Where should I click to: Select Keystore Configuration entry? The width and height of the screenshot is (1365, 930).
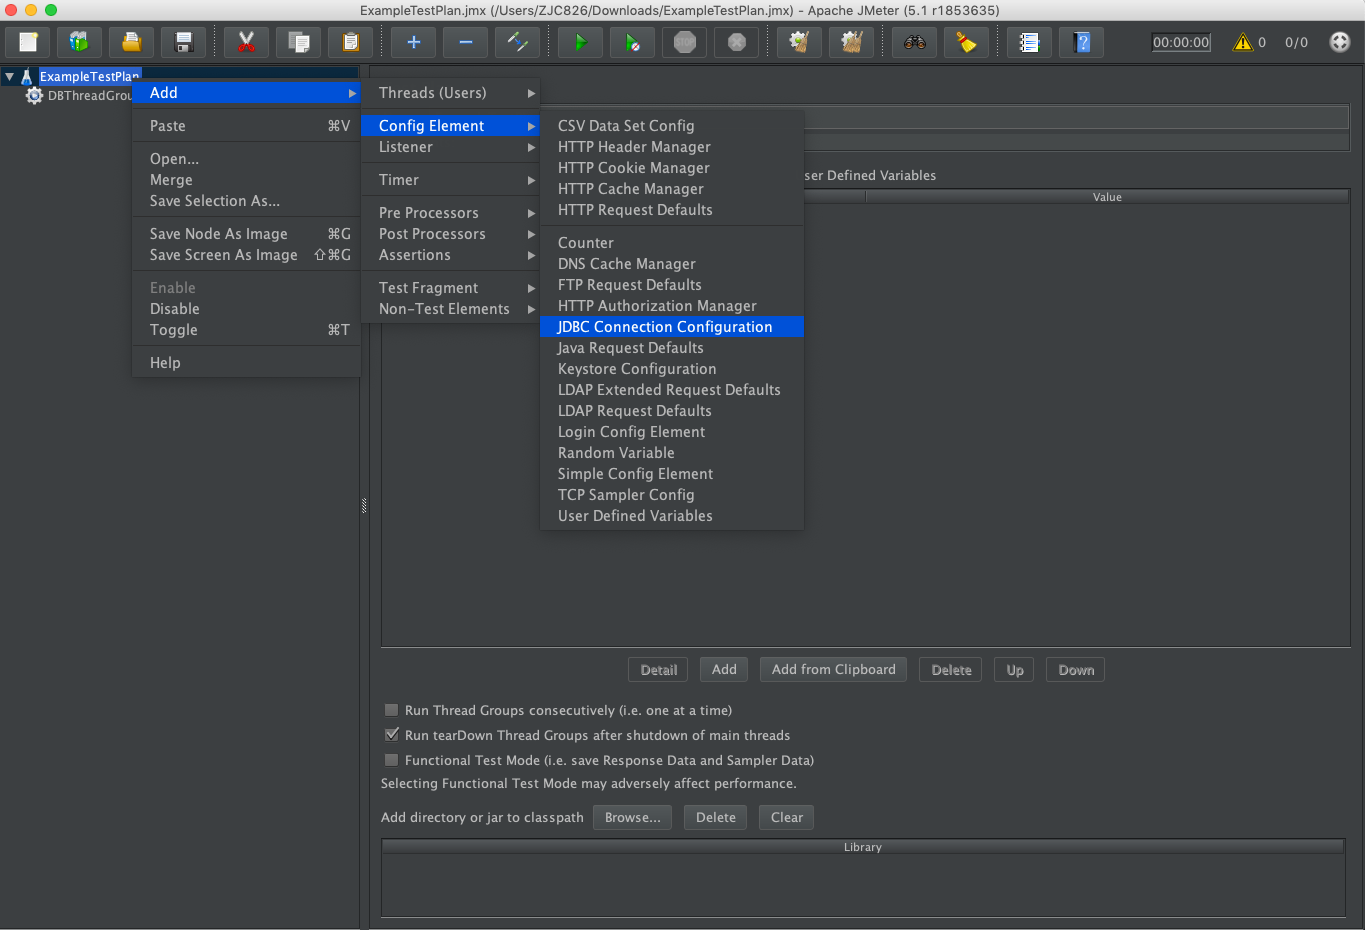tap(672, 369)
